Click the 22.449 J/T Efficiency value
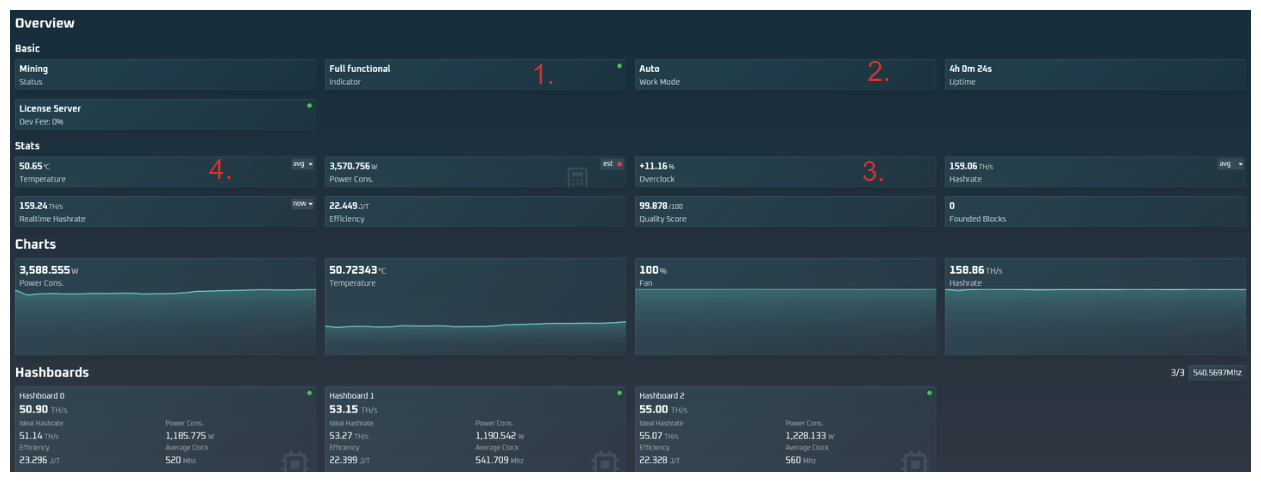1261x482 pixels. [x=347, y=205]
